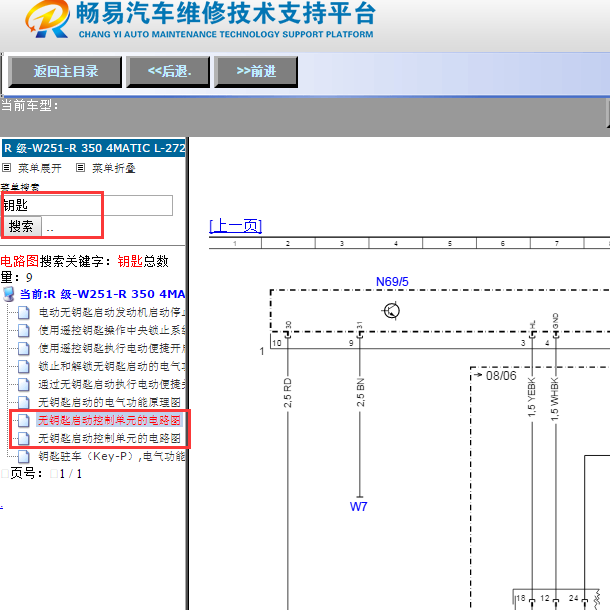
Task: Open the 上一页 previous page link
Action: coord(235,226)
